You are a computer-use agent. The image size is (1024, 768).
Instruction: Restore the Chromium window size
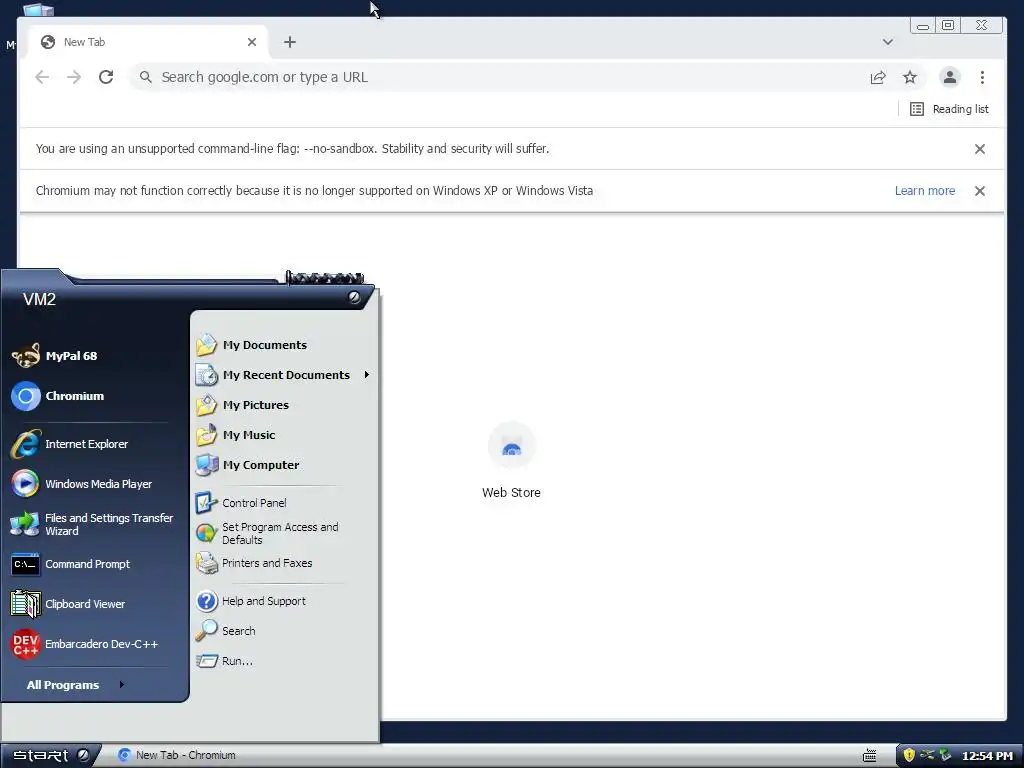click(x=948, y=25)
